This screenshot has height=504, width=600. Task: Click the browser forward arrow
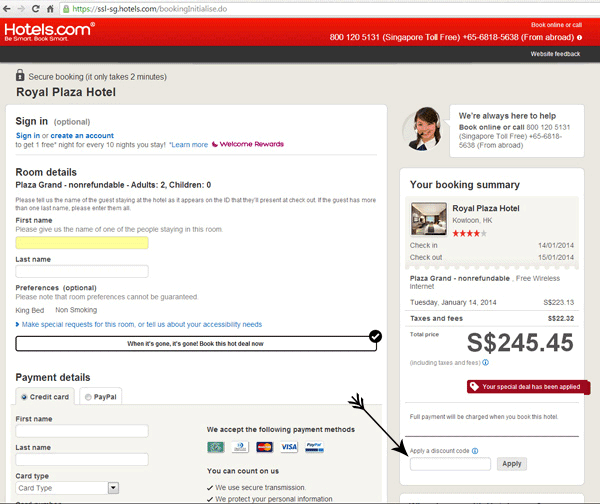click(21, 8)
